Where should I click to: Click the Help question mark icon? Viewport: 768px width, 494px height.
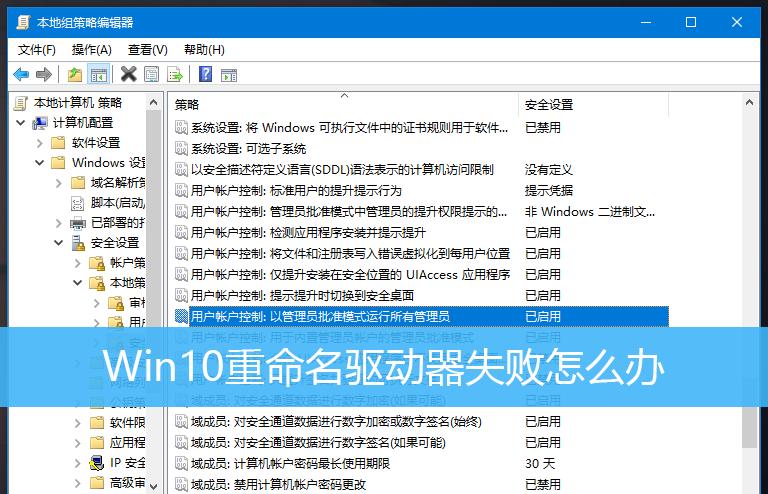pyautogui.click(x=205, y=74)
